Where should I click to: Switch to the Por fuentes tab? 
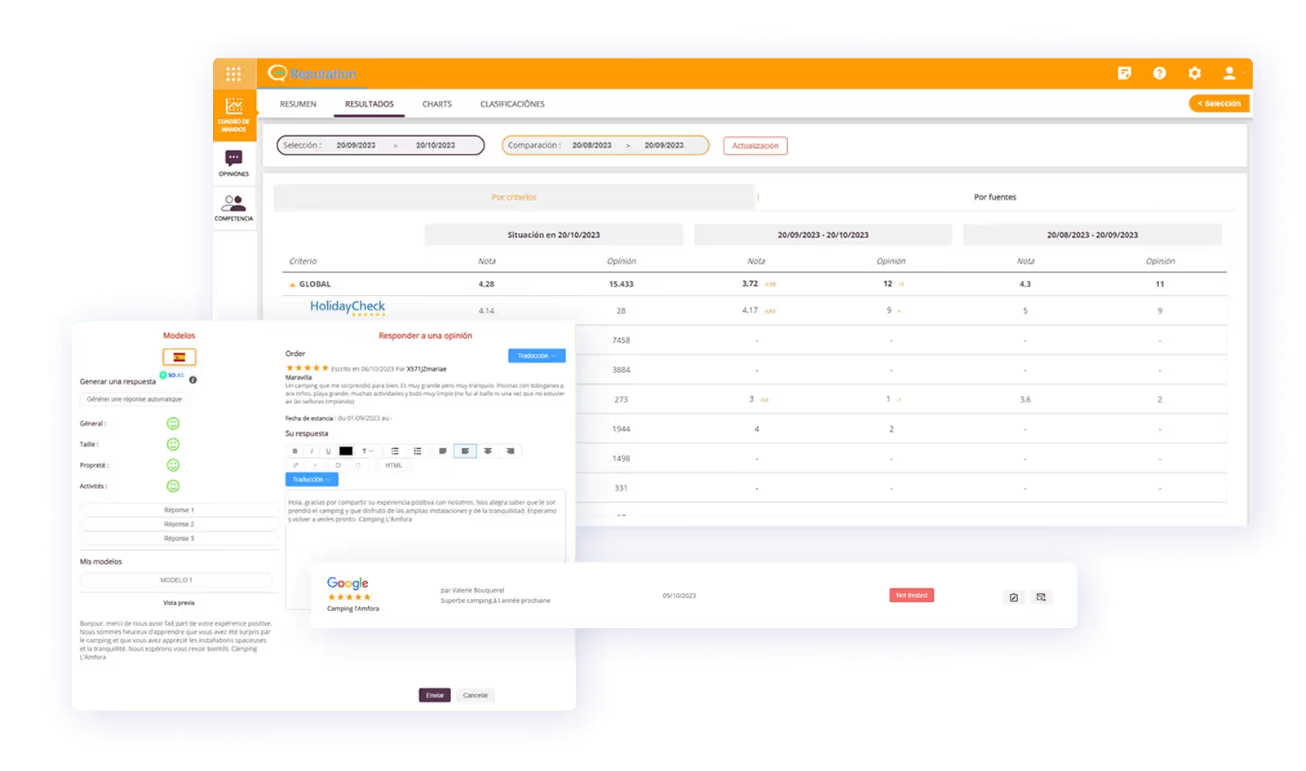(994, 197)
